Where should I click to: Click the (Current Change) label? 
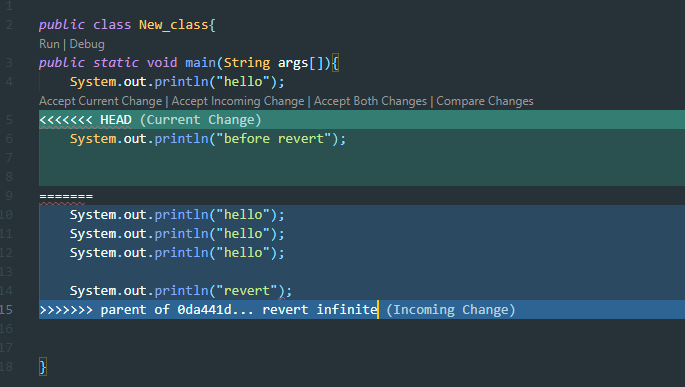pos(201,120)
